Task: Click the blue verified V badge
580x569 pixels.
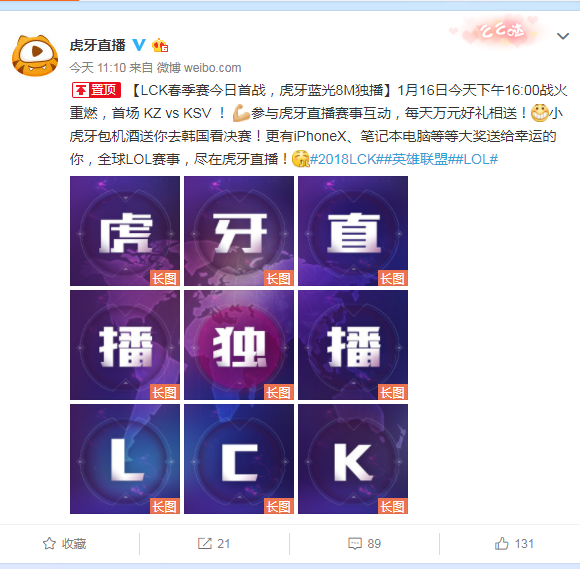Action: [x=139, y=45]
